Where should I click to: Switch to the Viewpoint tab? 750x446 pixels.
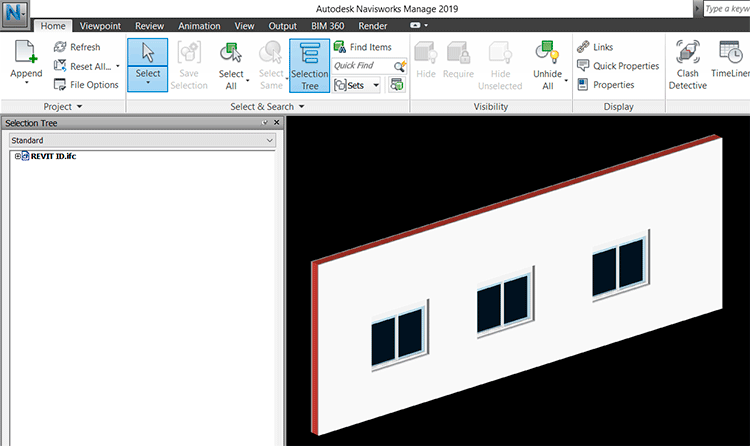coord(100,26)
